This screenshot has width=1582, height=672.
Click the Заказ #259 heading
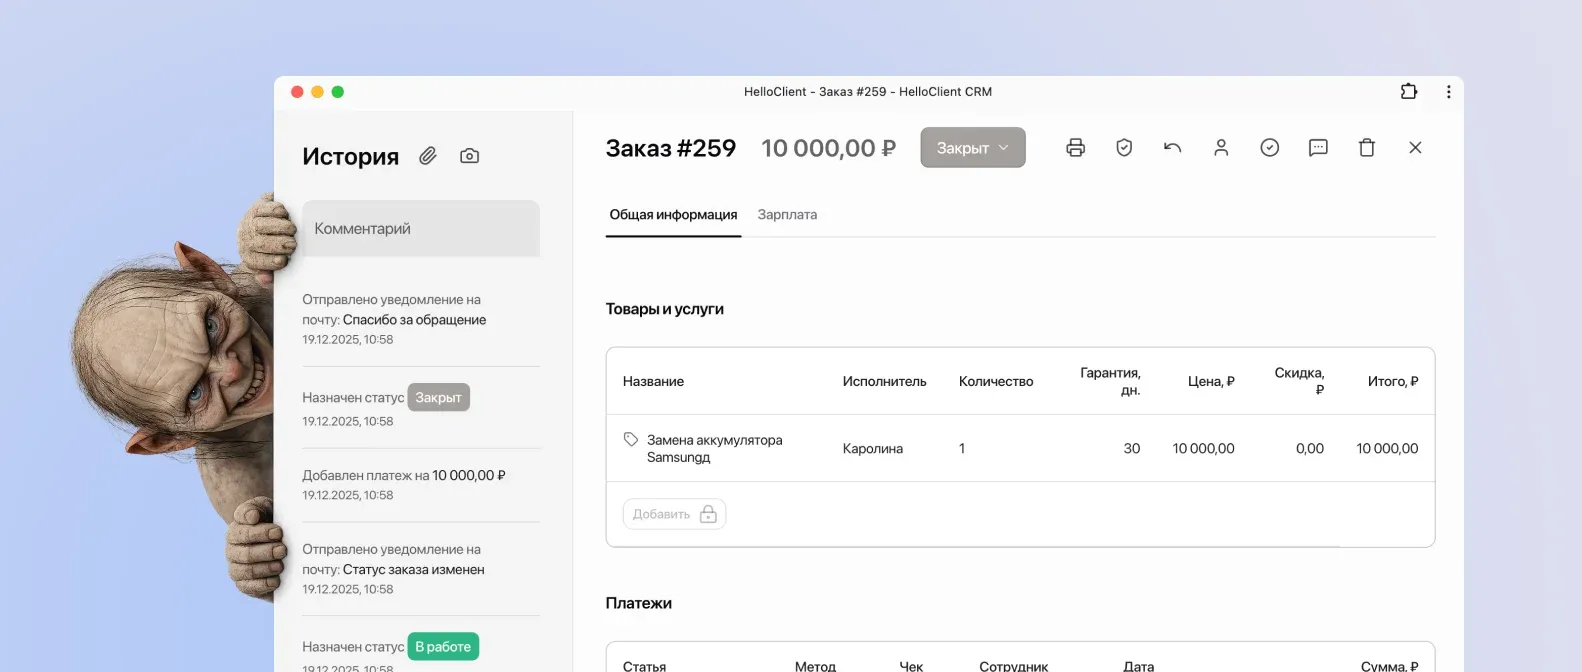tap(671, 148)
